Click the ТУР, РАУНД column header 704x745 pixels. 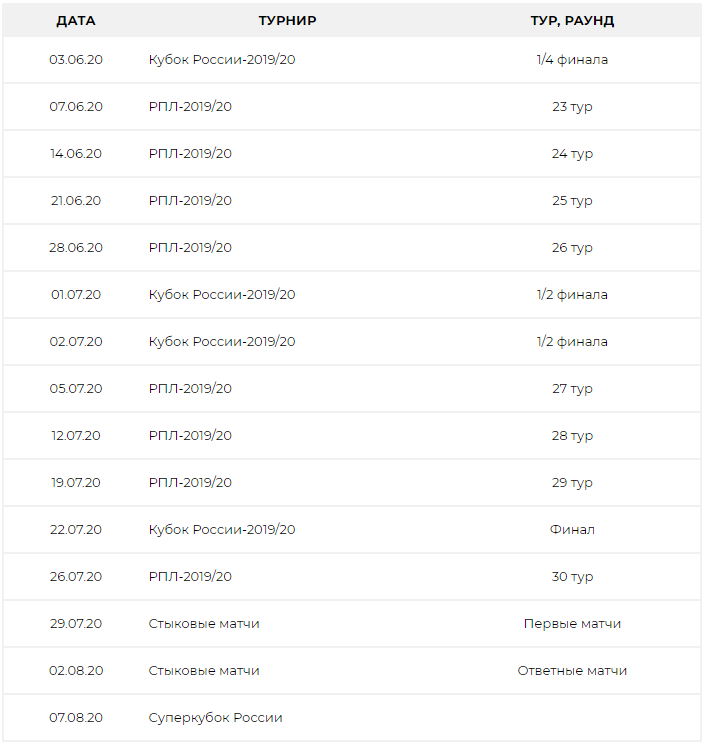click(572, 21)
